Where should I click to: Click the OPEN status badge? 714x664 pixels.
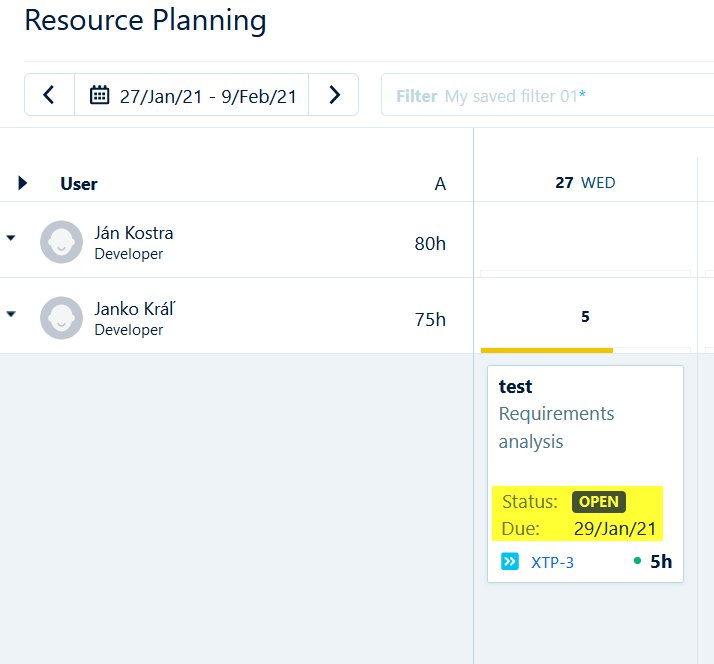(x=598, y=502)
